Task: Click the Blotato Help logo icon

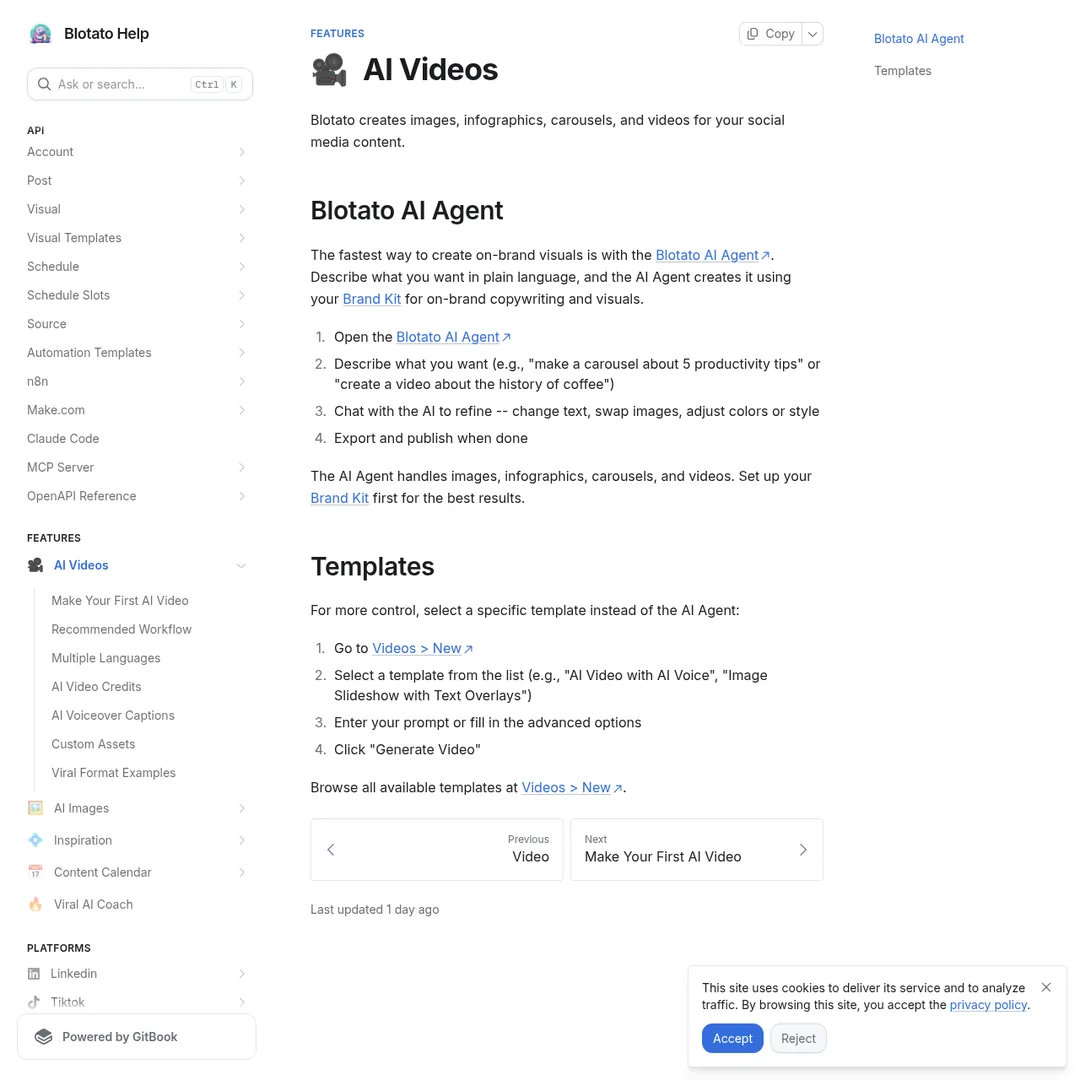Action: [x=40, y=33]
